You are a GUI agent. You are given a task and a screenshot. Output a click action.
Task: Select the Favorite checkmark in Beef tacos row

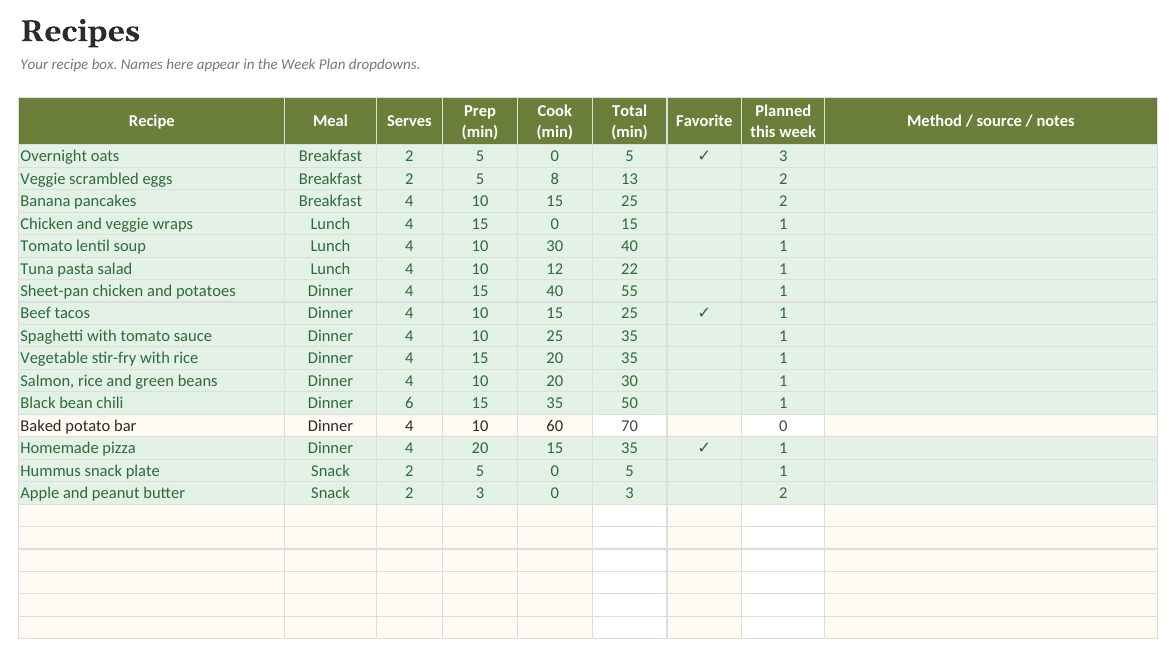(704, 314)
